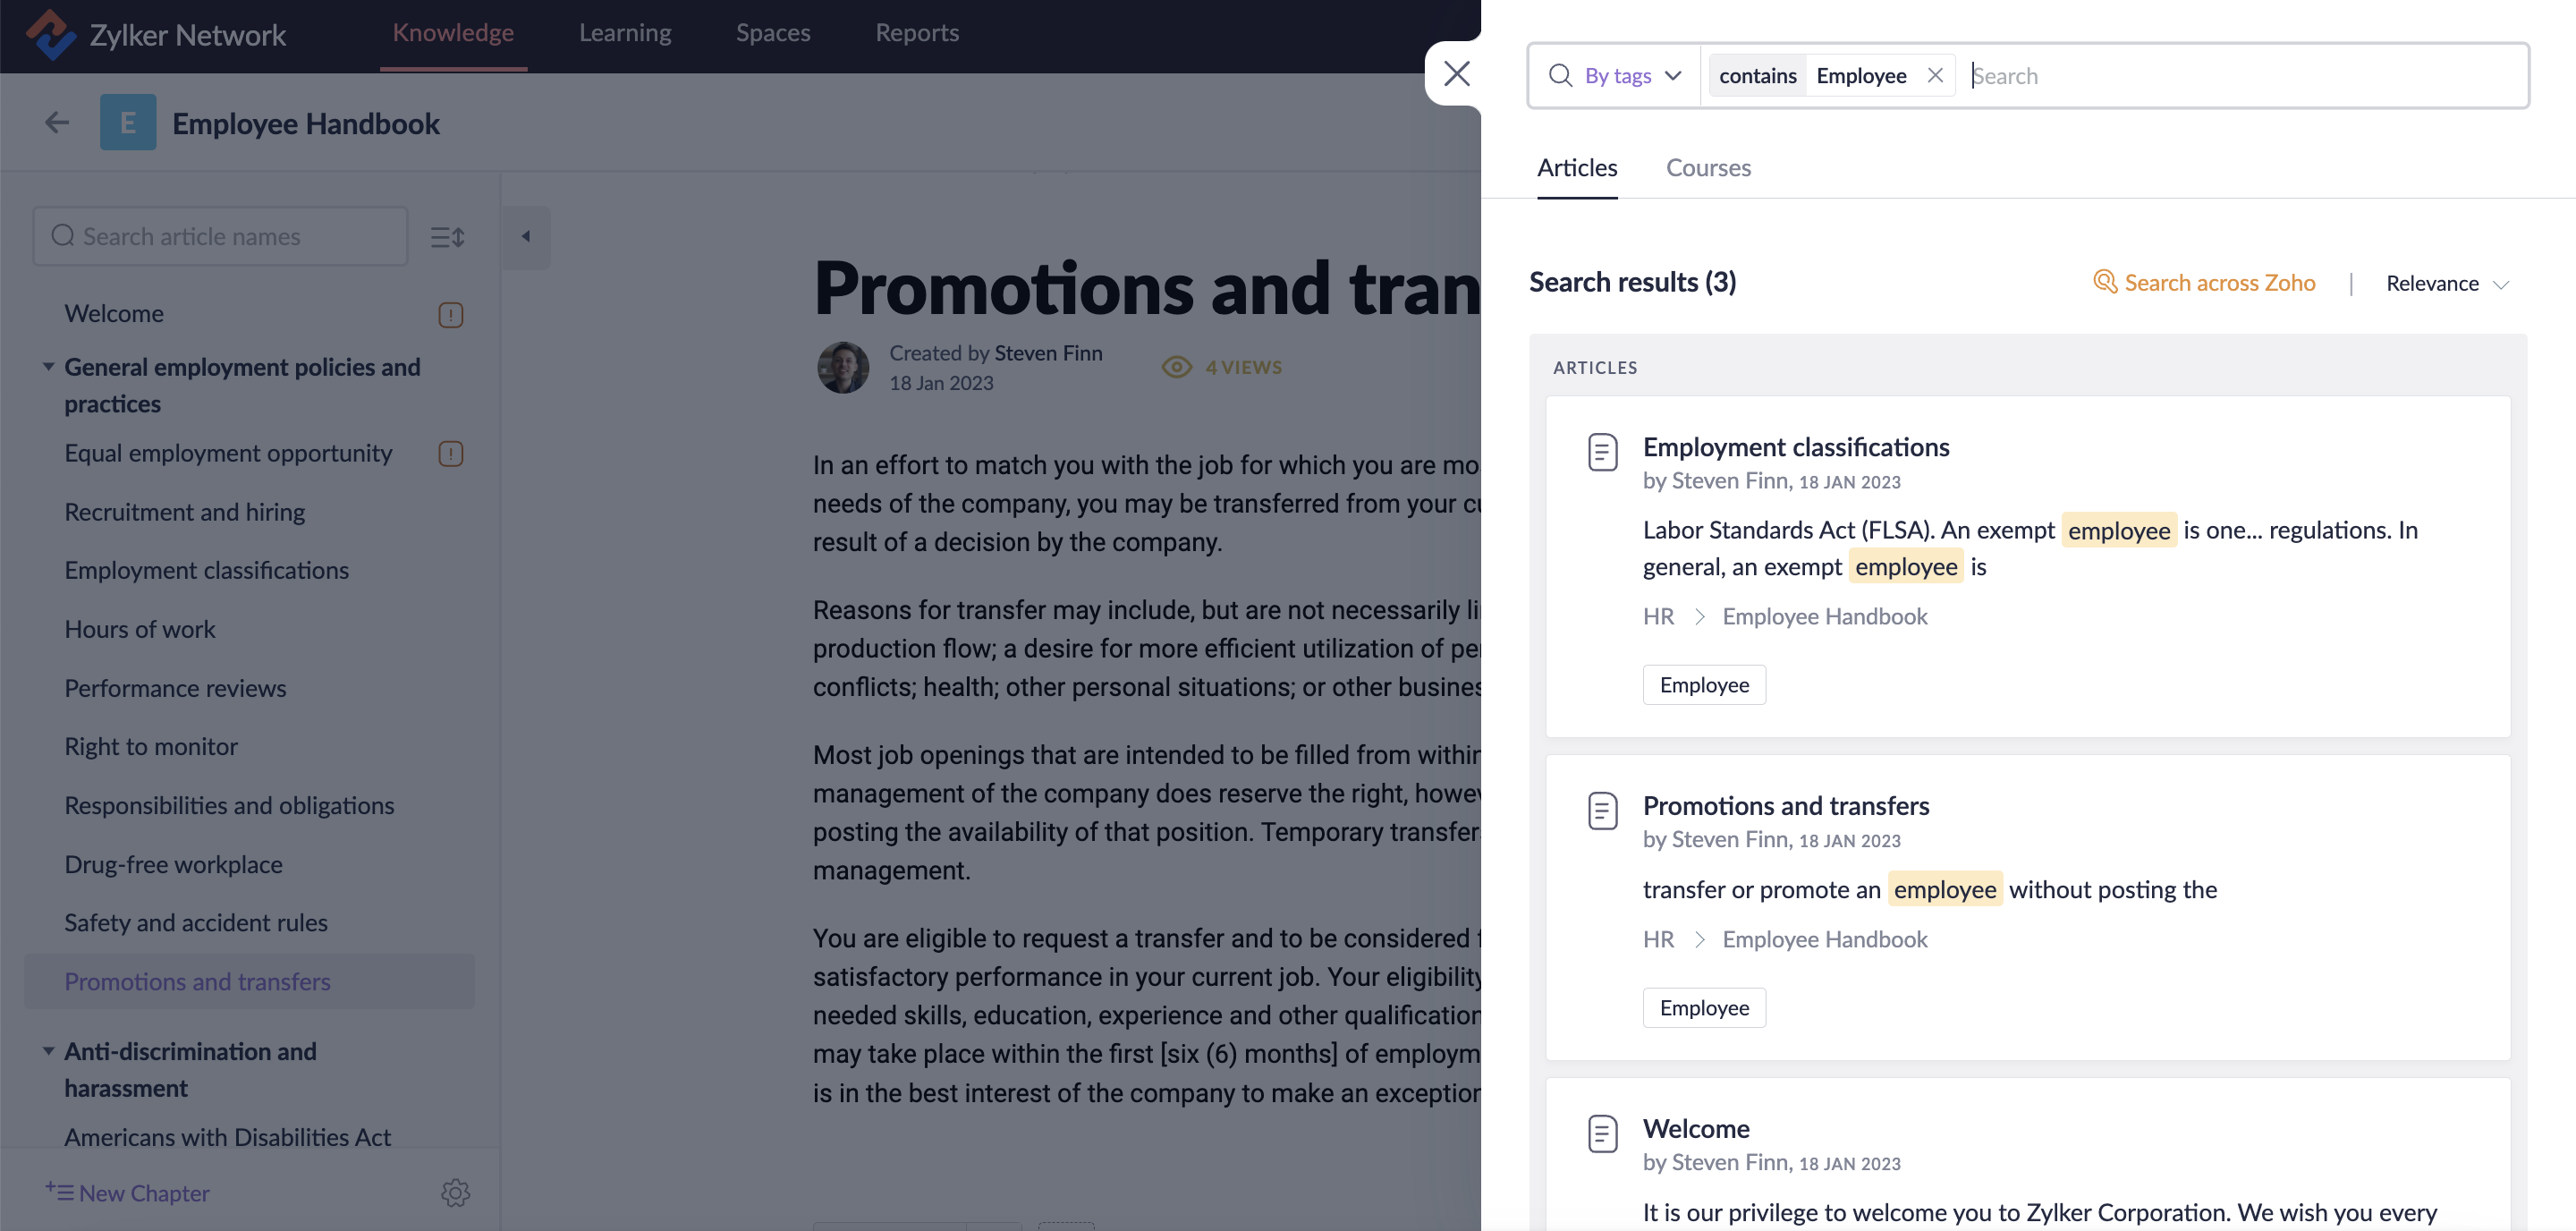Viewport: 2576px width, 1231px height.
Task: Click warning icon beside Equal employment opportunity
Action: tap(450, 454)
